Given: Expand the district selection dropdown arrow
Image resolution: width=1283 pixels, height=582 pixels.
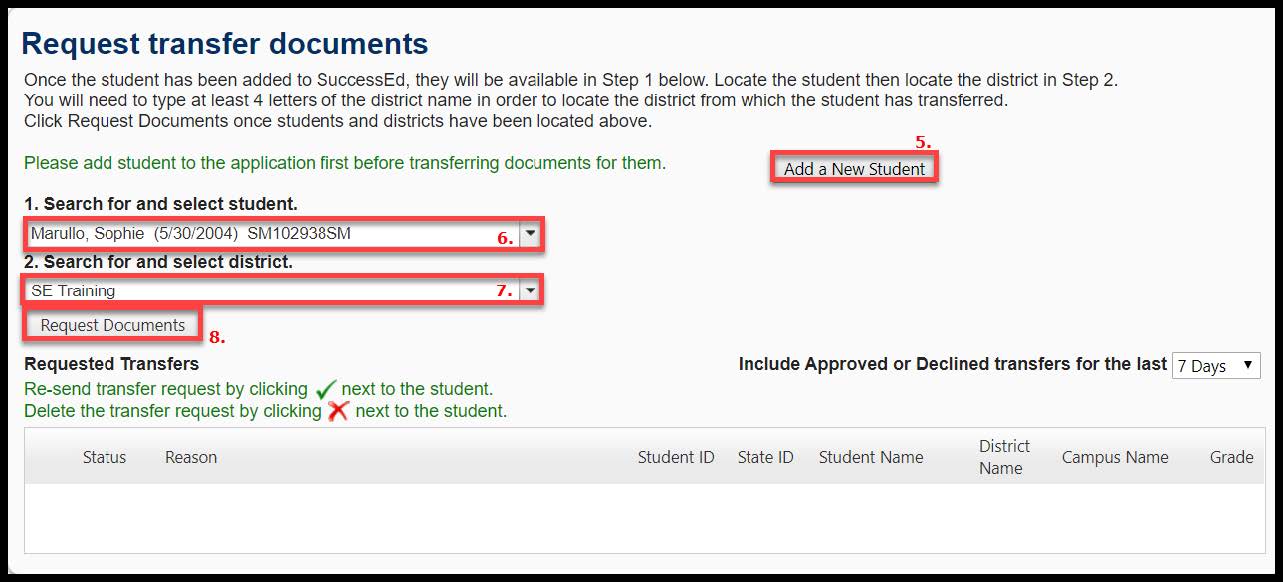Looking at the screenshot, I should 531,291.
